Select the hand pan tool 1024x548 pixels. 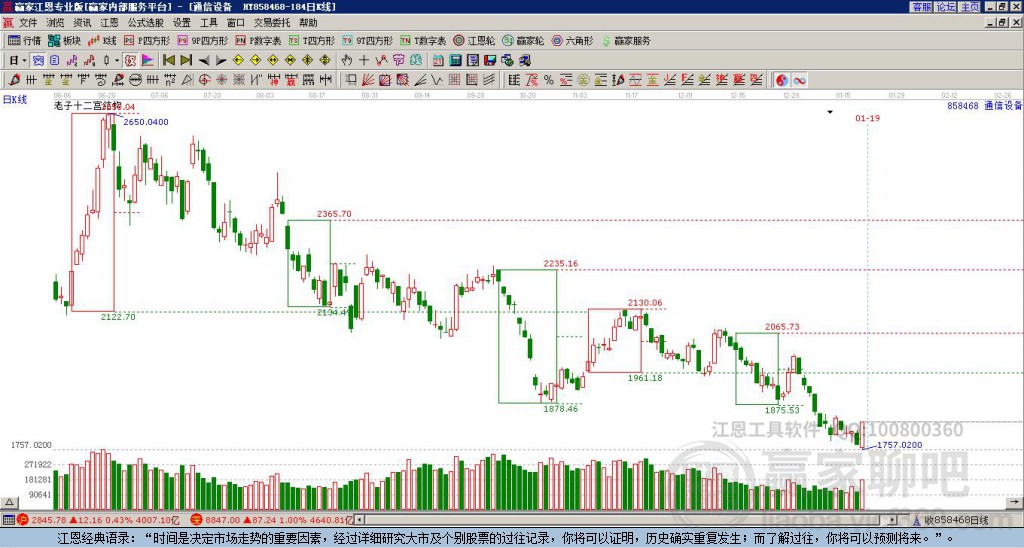point(346,61)
